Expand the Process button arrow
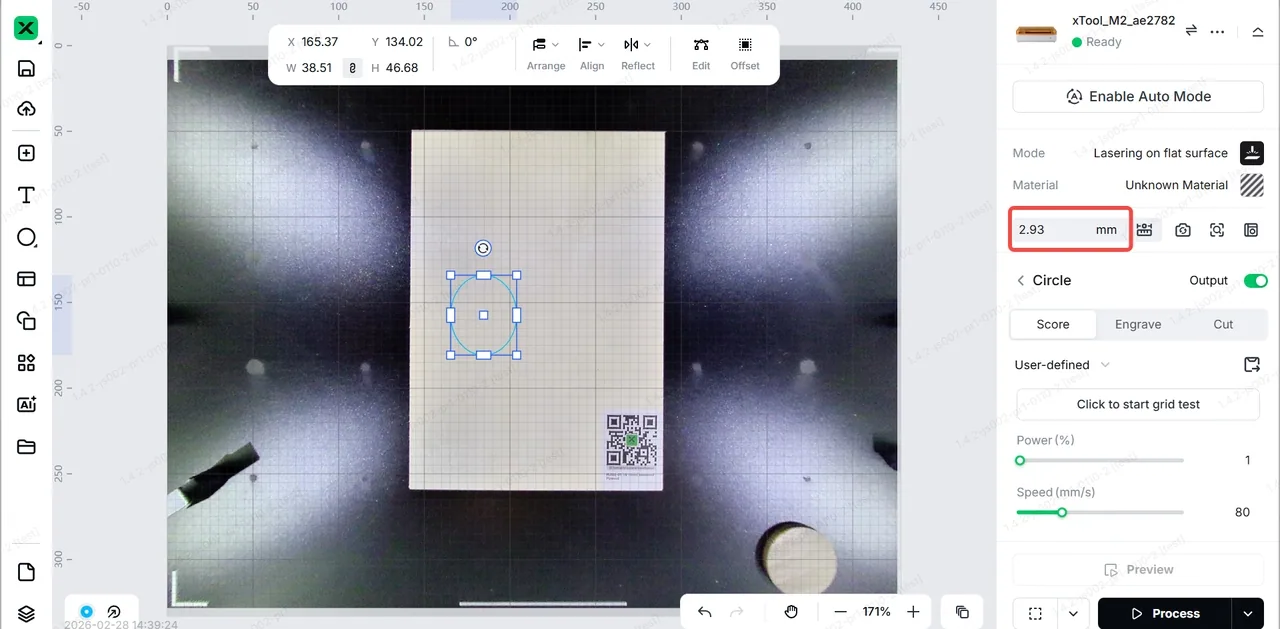1280x629 pixels. pyautogui.click(x=1247, y=613)
